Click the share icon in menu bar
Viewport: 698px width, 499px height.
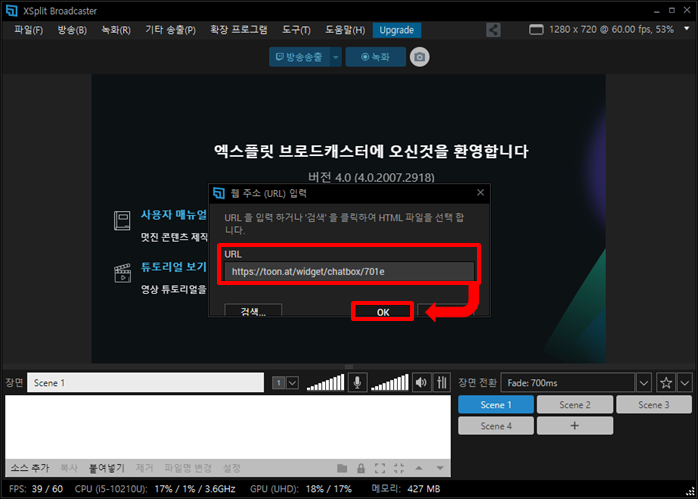click(493, 30)
